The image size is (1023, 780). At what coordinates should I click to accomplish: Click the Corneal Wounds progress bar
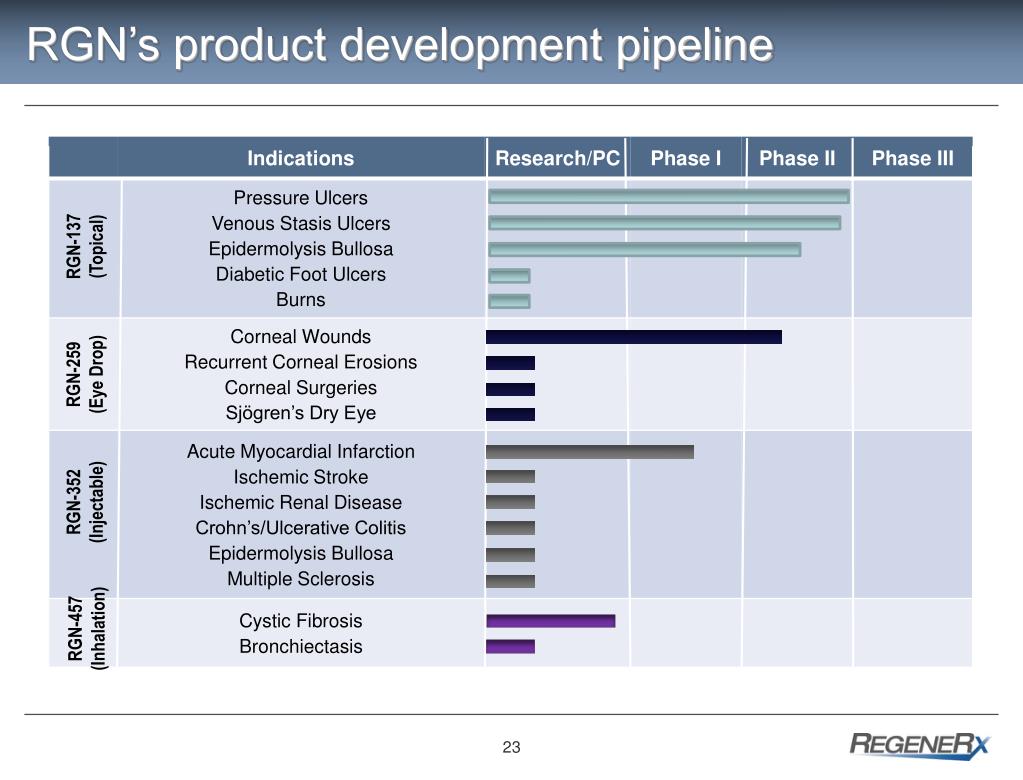click(634, 337)
